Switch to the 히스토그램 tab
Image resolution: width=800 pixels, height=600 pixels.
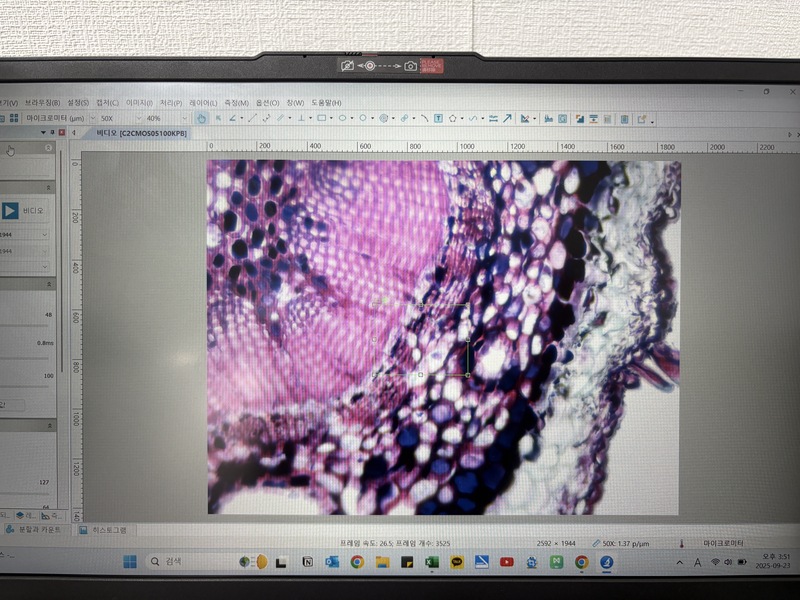point(110,529)
